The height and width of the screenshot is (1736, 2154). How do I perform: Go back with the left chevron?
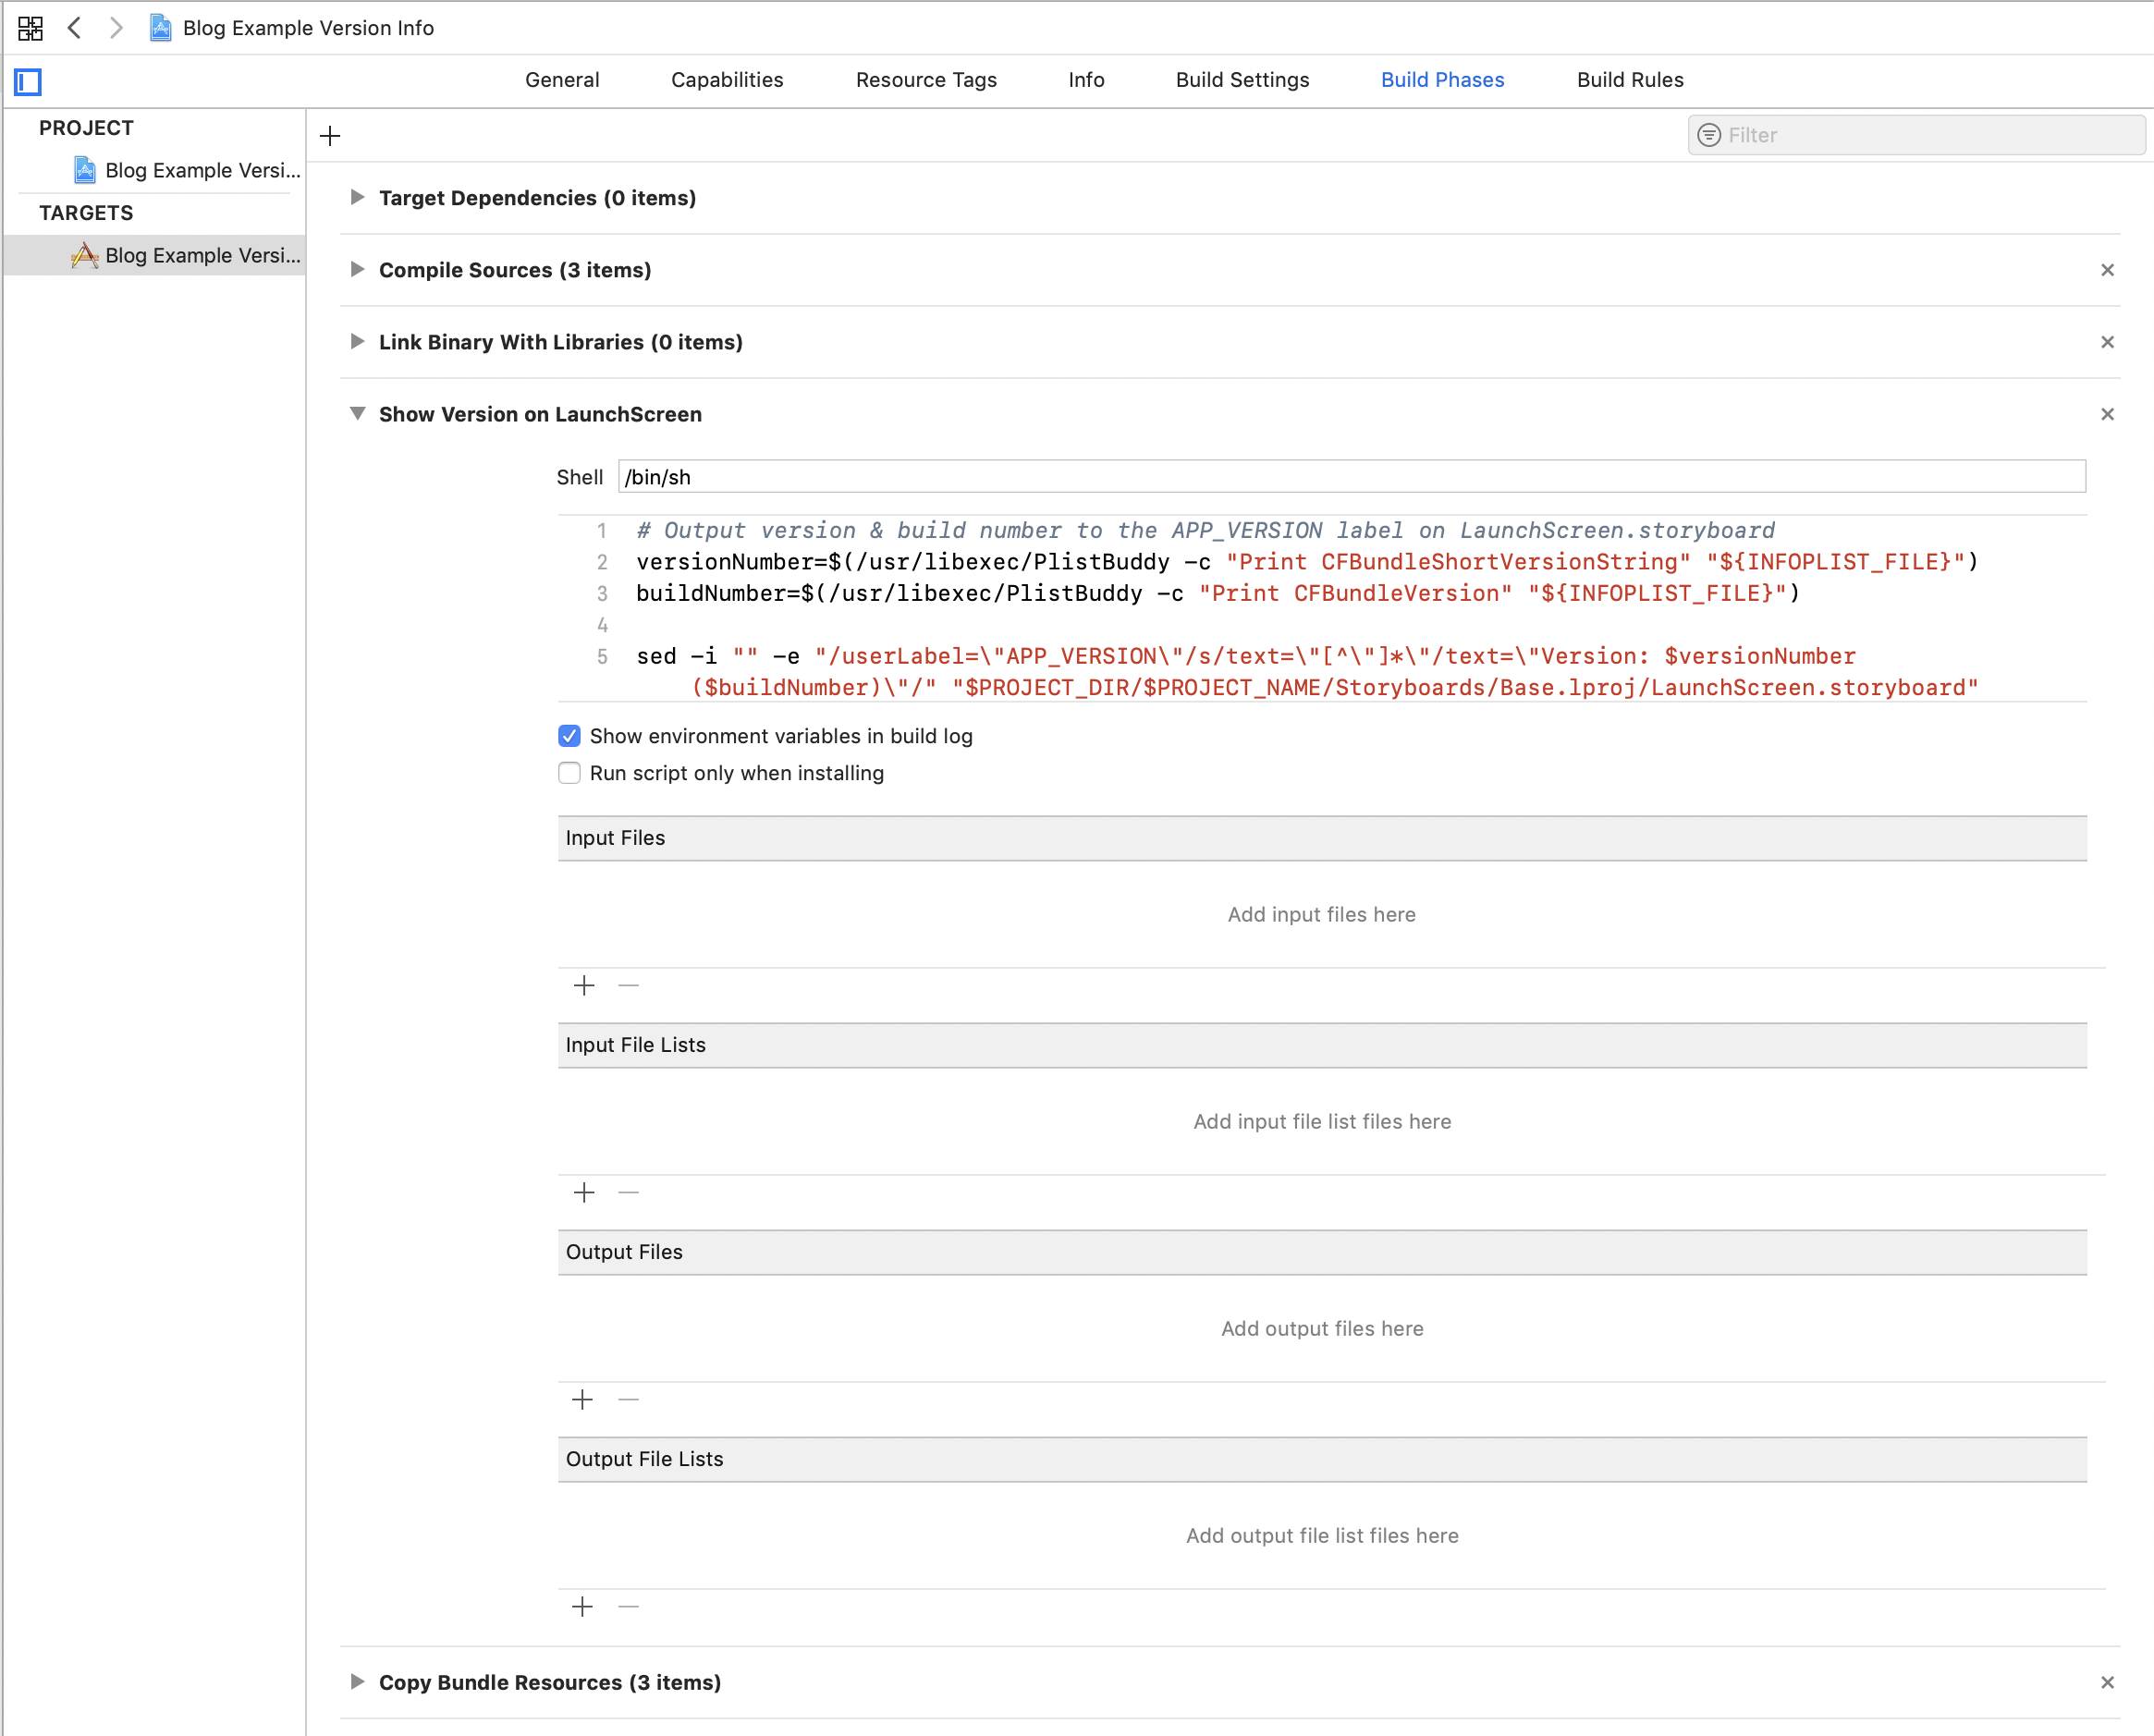74,27
